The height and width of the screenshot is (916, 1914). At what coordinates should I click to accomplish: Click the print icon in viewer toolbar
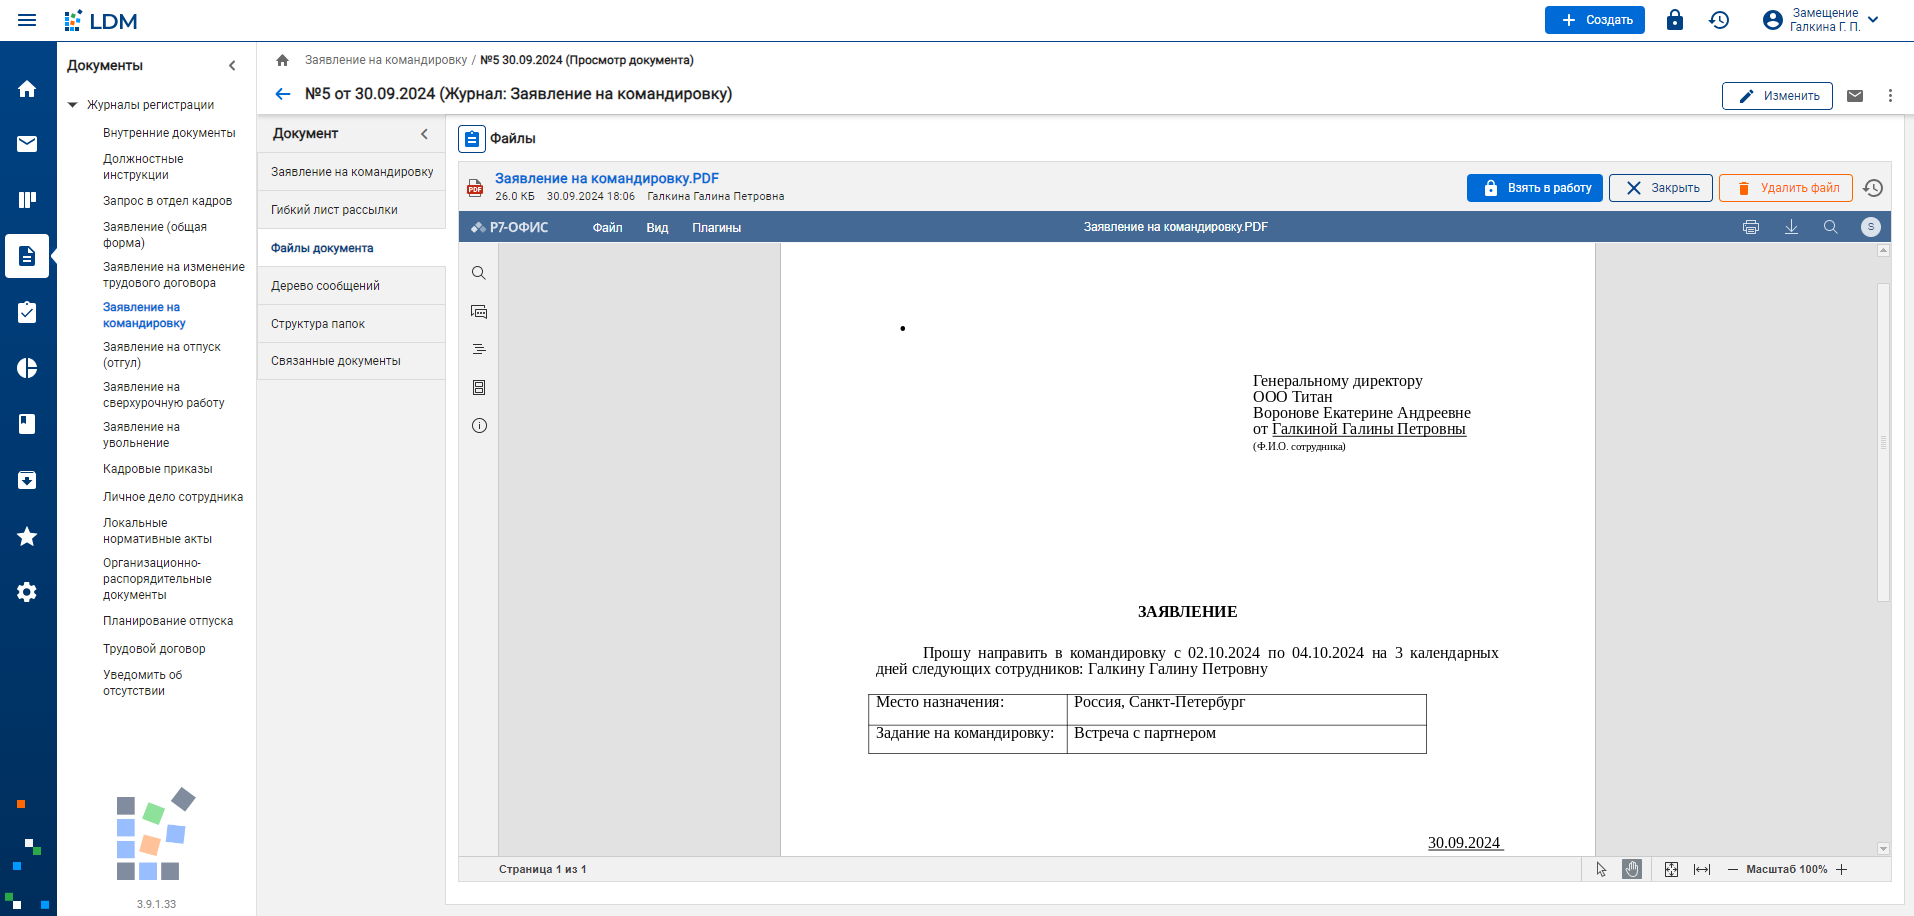(1750, 227)
